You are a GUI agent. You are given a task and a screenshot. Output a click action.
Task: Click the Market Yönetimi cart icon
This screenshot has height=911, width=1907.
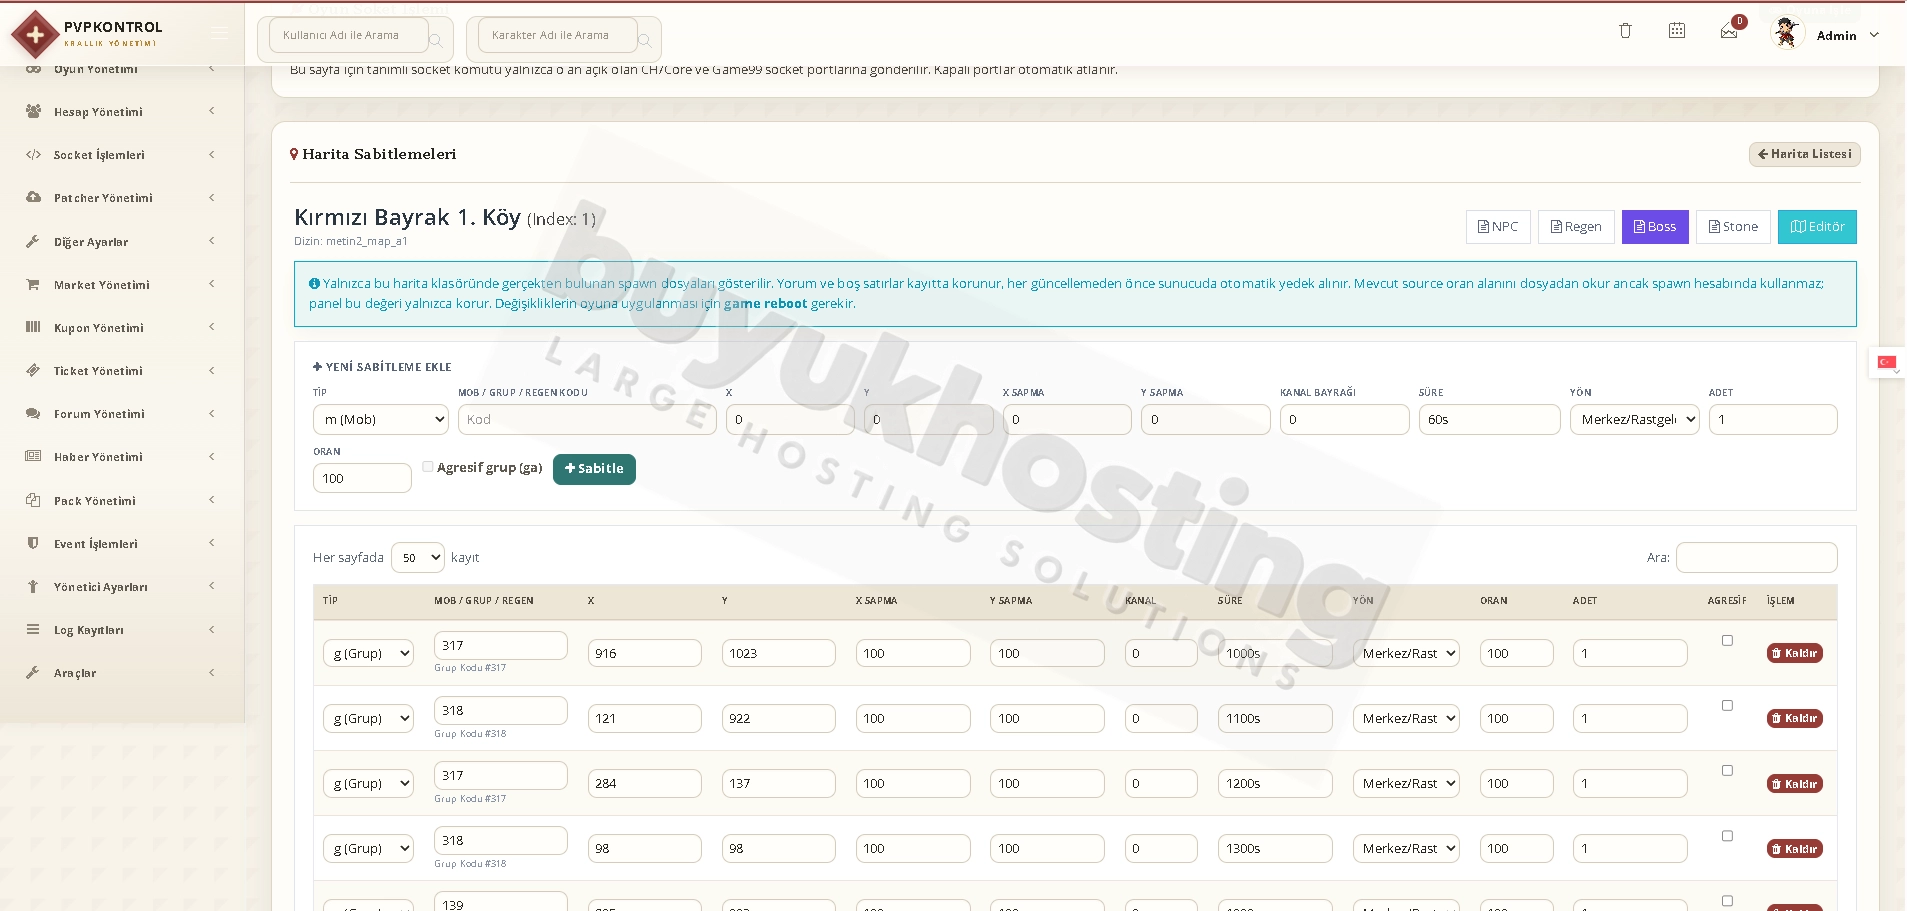[x=33, y=284]
